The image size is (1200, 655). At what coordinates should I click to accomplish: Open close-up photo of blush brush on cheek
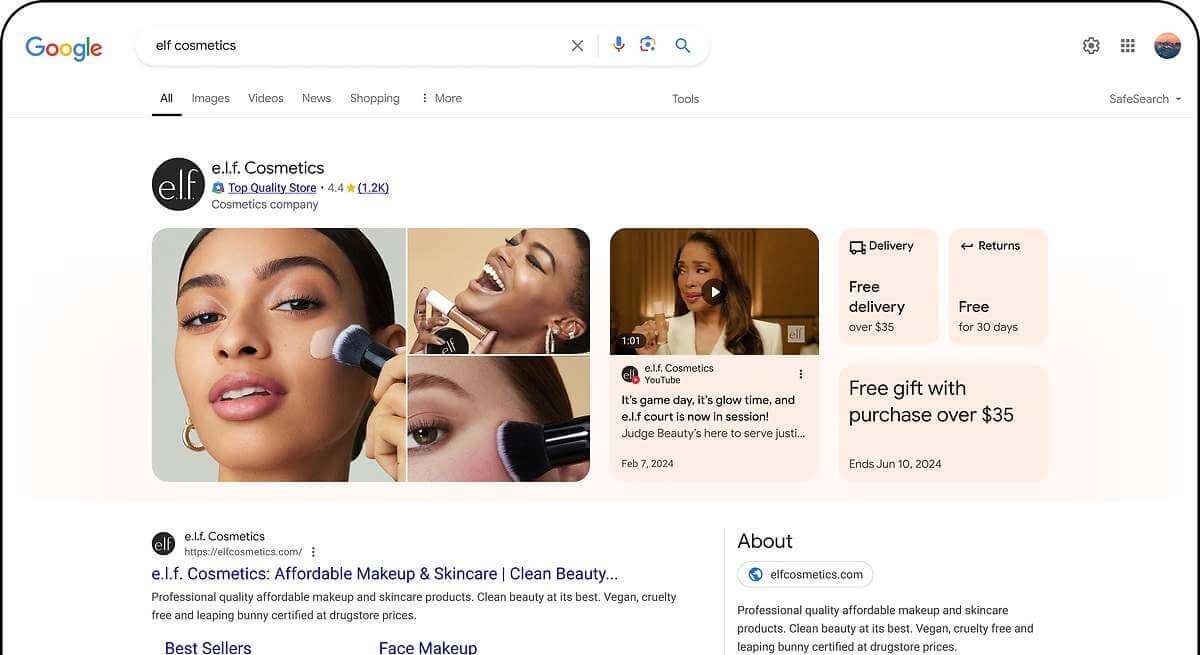[499, 419]
